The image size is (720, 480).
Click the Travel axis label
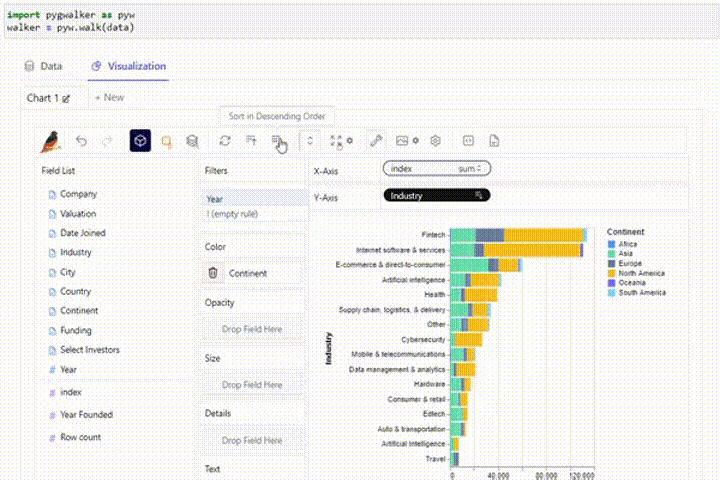point(435,458)
